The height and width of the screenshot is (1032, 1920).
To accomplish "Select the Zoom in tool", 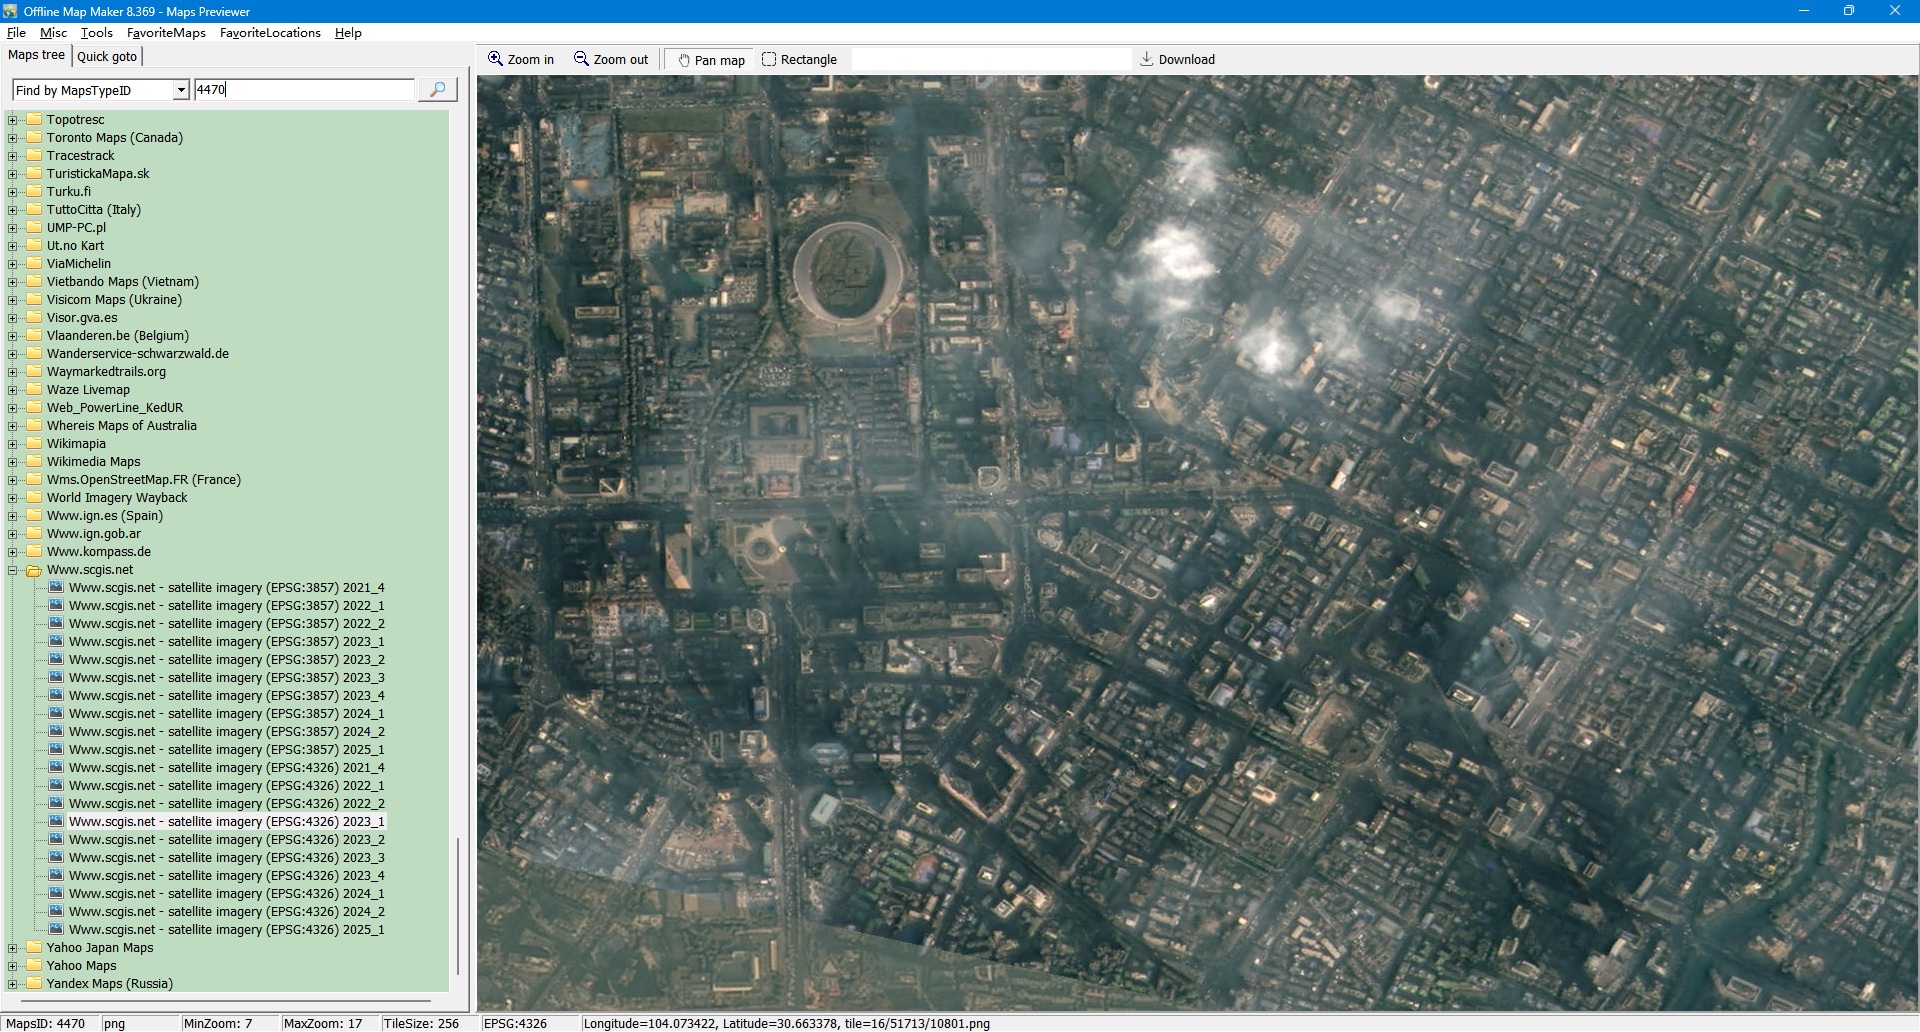I will (x=520, y=60).
